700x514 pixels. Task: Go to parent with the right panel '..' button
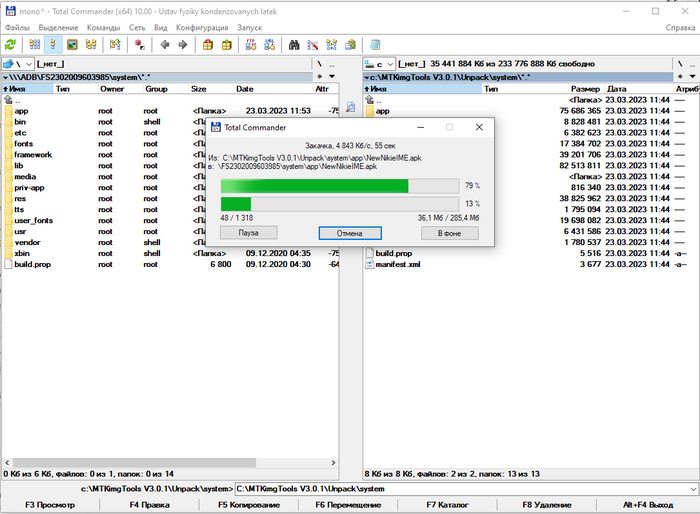click(x=692, y=64)
